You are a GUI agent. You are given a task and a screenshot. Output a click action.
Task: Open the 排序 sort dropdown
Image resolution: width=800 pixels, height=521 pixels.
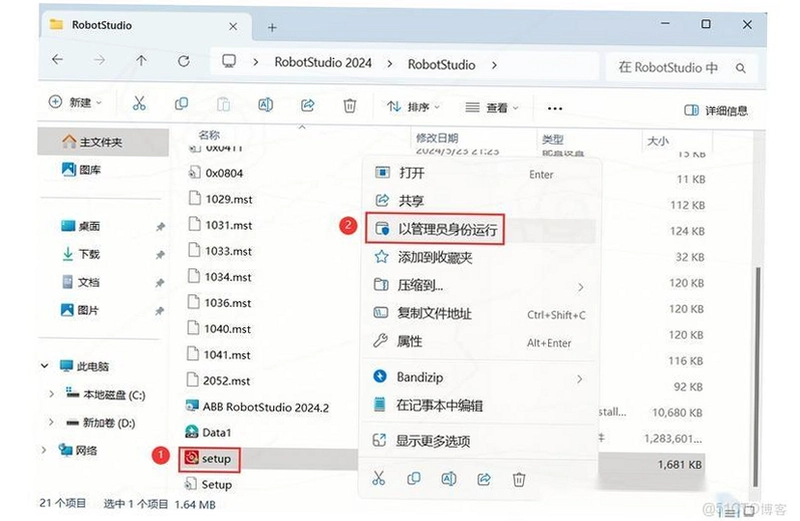point(413,107)
